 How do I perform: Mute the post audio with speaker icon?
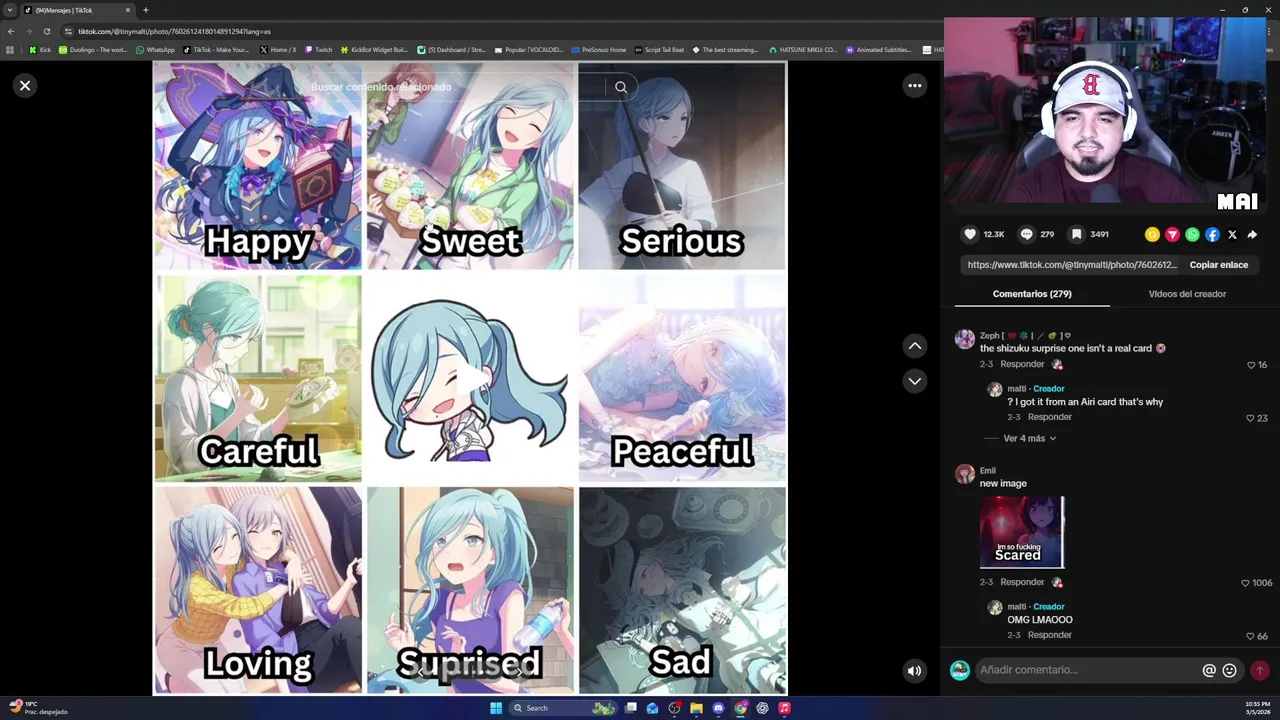[x=914, y=671]
